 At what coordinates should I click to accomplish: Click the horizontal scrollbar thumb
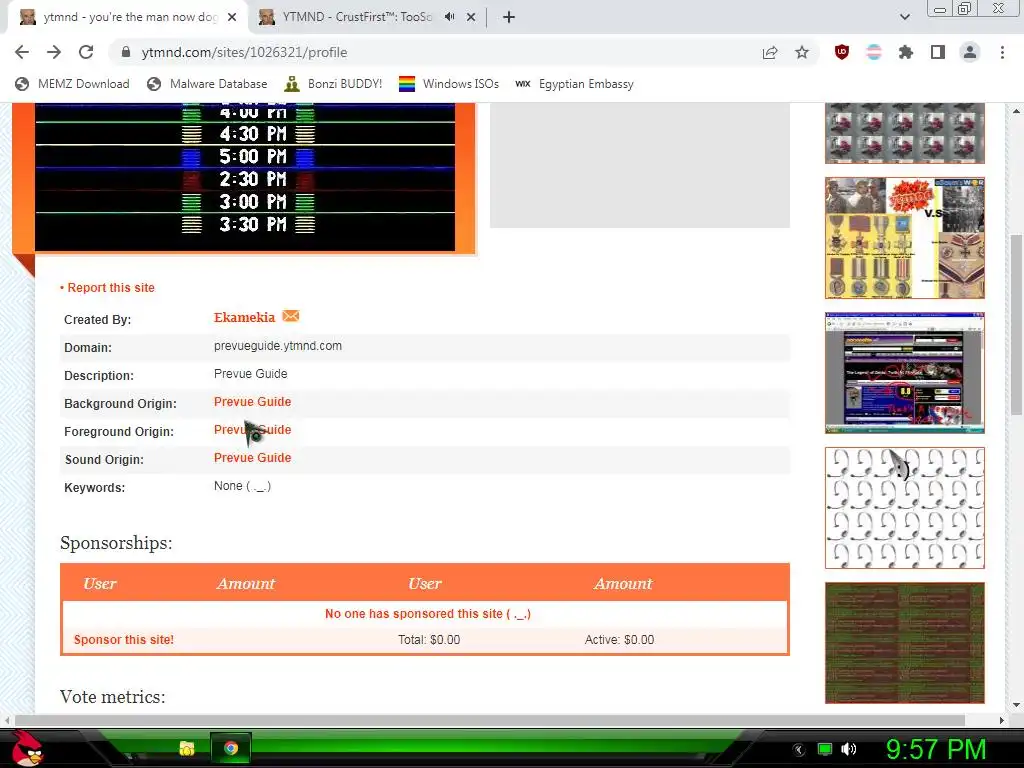490,720
